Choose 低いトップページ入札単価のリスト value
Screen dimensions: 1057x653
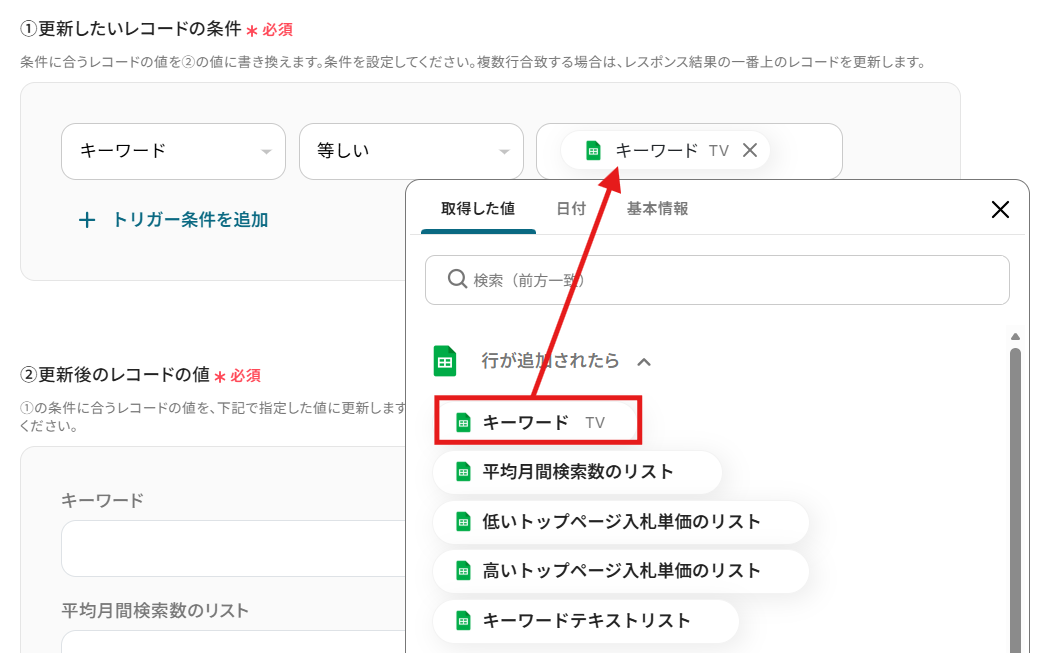point(620,522)
